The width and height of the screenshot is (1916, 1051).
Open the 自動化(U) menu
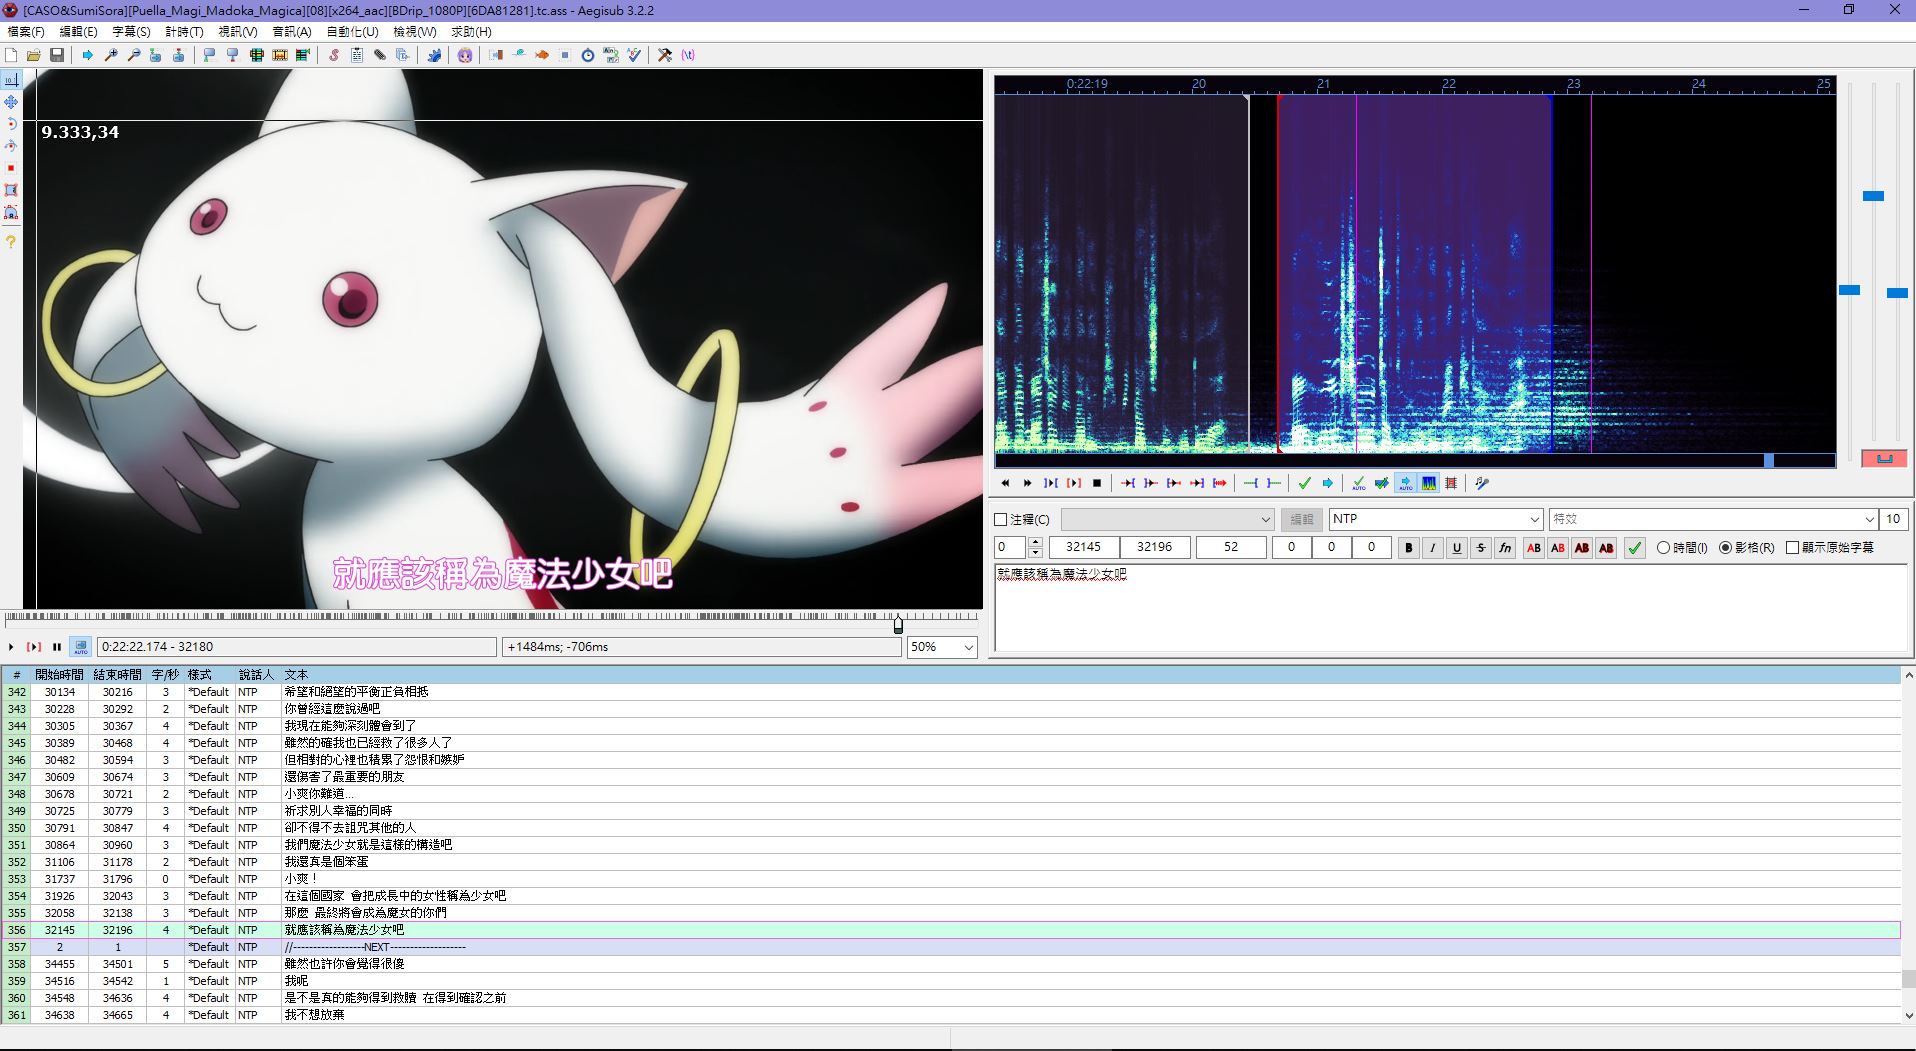(353, 32)
